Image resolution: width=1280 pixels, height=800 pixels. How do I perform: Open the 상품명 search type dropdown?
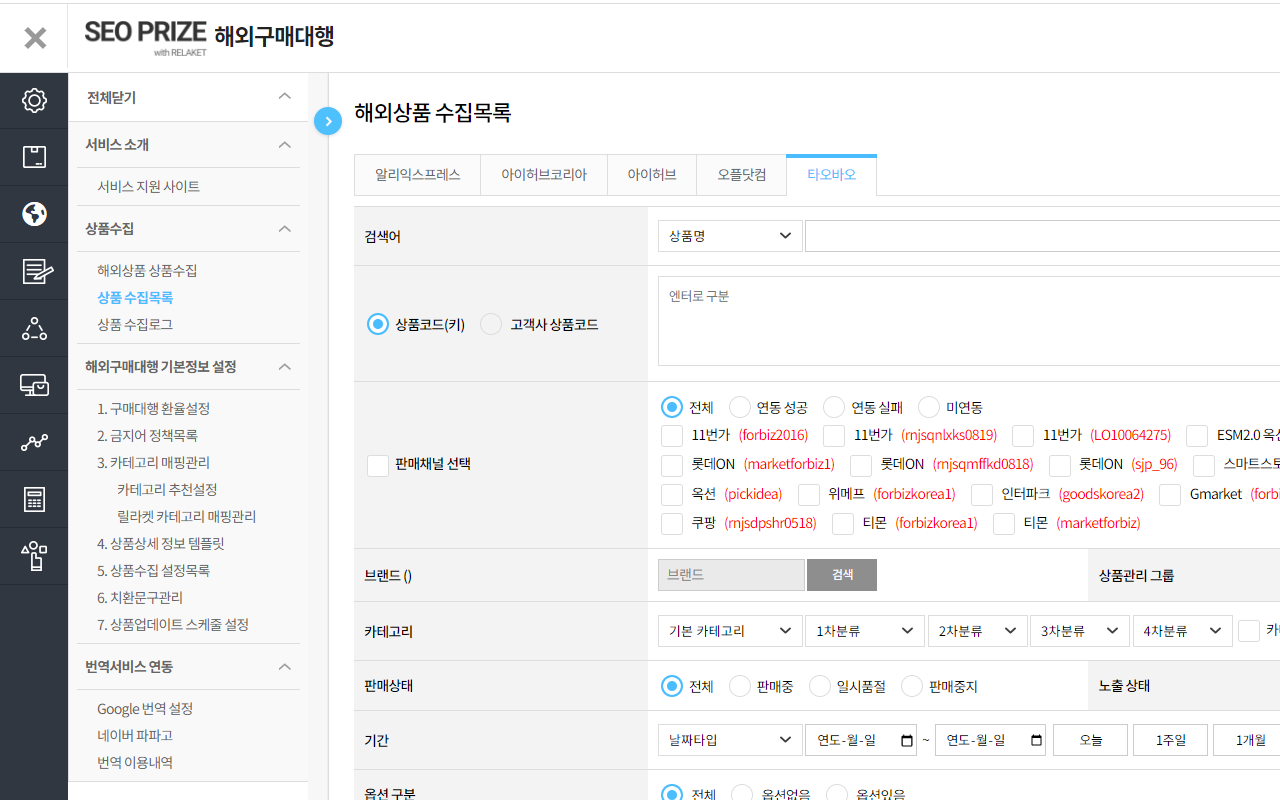point(729,235)
